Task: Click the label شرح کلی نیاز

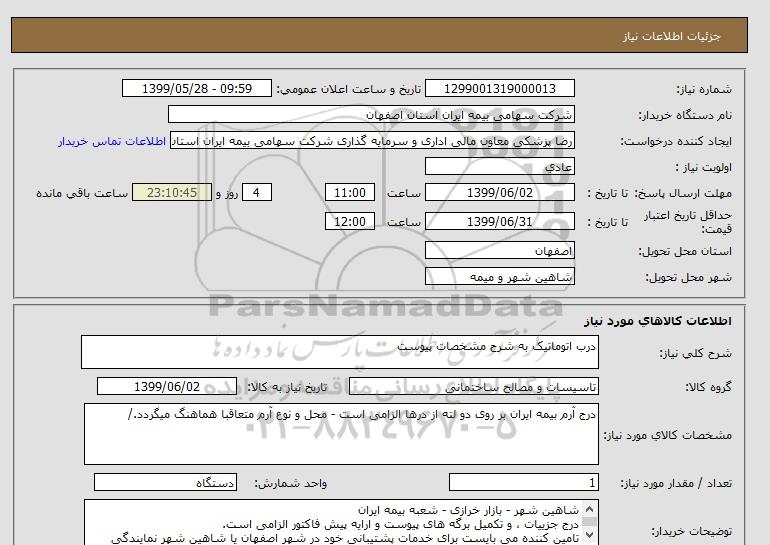Action: tap(695, 353)
